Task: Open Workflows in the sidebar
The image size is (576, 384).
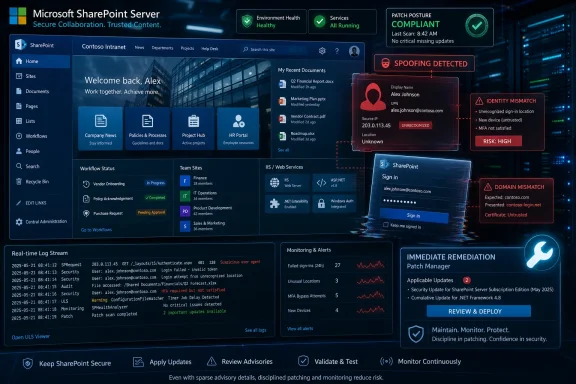Action: click(x=31, y=136)
